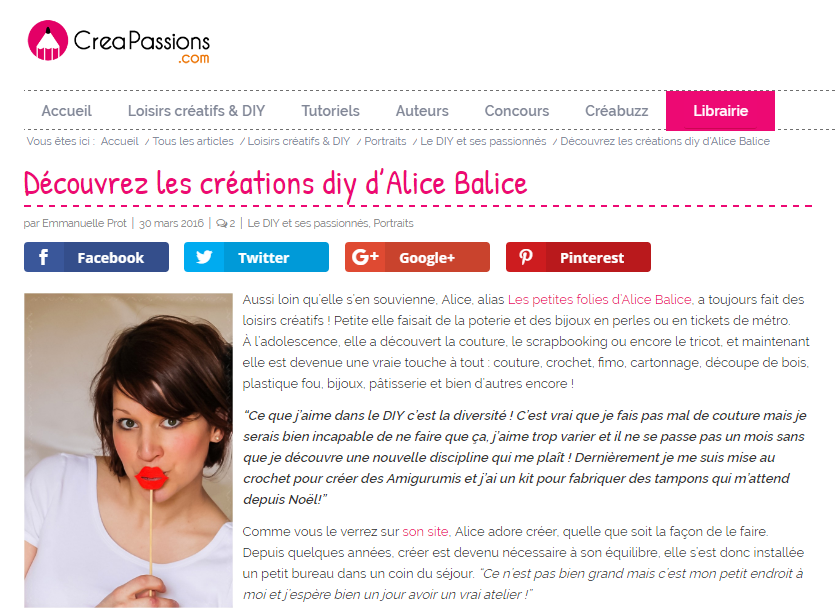This screenshot has height=616, width=835.
Task: Select the Auteurs menu item
Action: click(x=422, y=111)
